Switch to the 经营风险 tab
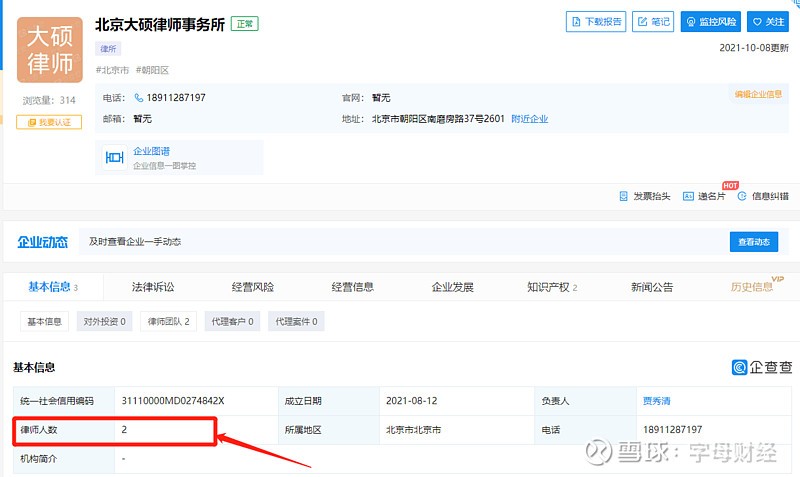This screenshot has height=477, width=800. click(253, 287)
